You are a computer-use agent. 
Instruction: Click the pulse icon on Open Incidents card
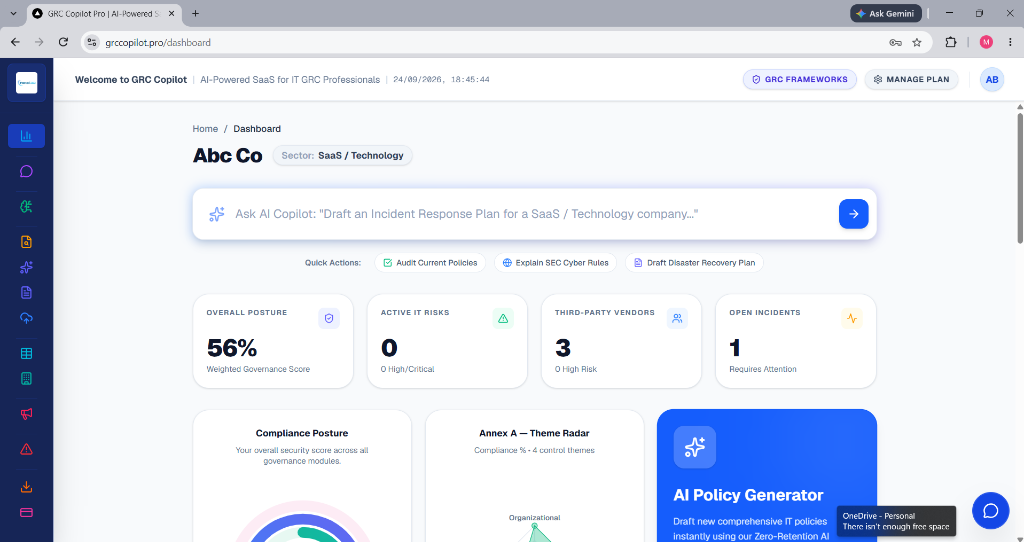click(x=852, y=319)
